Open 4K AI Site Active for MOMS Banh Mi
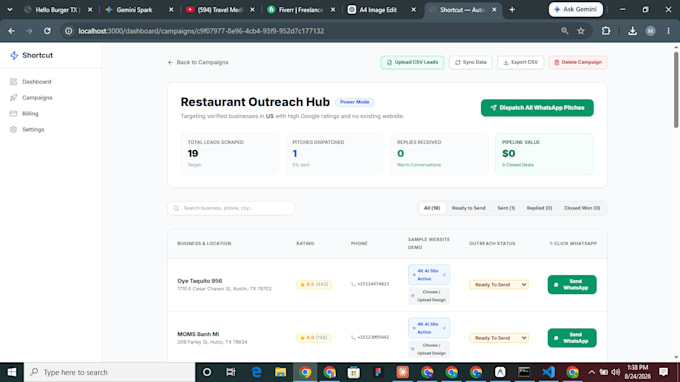680x382 pixels. (x=428, y=328)
